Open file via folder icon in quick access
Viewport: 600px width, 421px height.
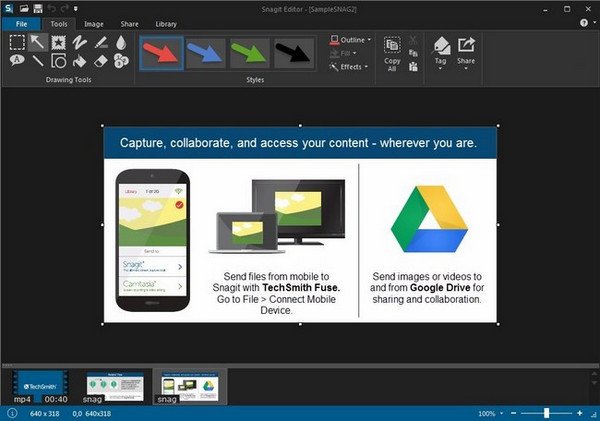point(24,8)
